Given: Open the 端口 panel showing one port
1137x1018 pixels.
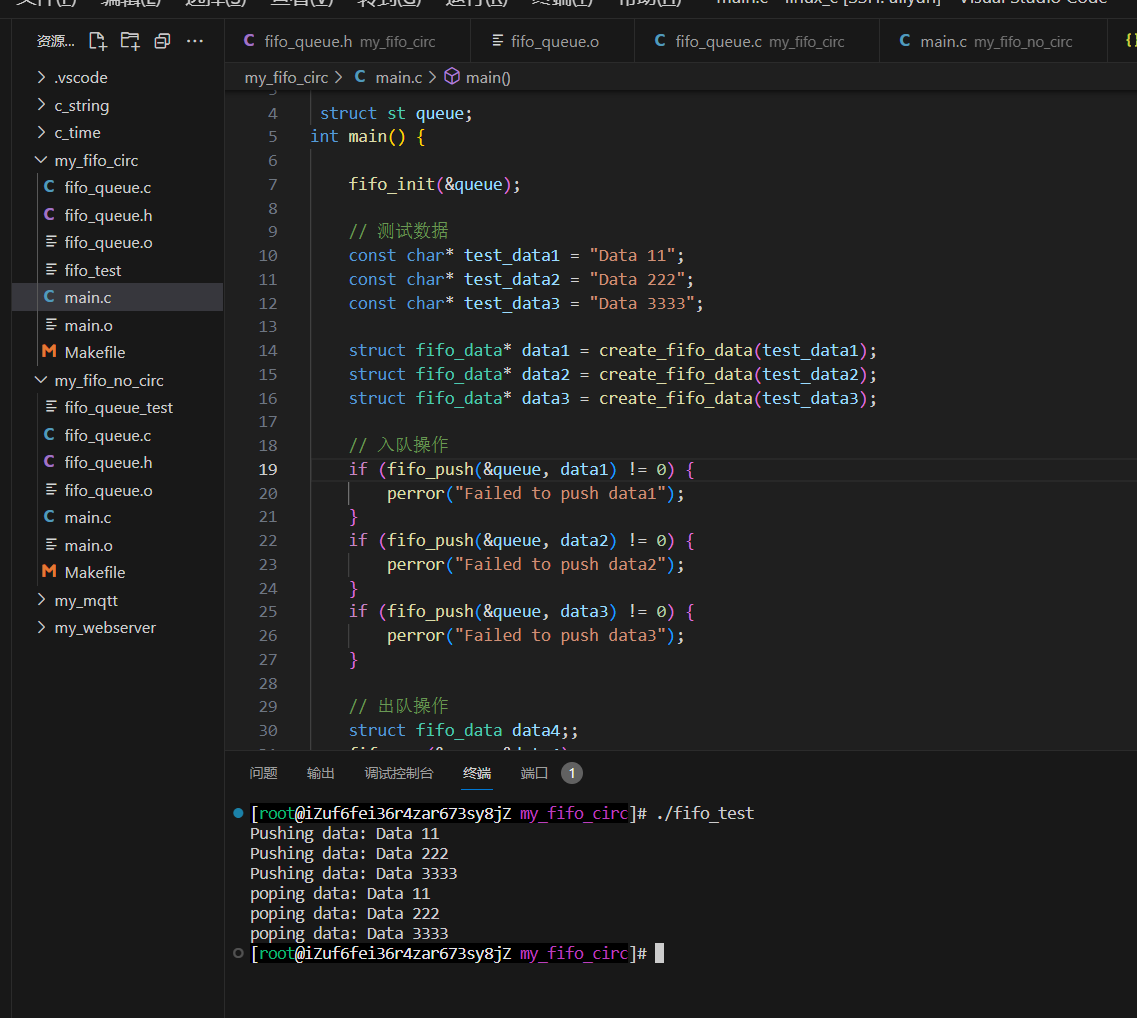Looking at the screenshot, I should (536, 772).
